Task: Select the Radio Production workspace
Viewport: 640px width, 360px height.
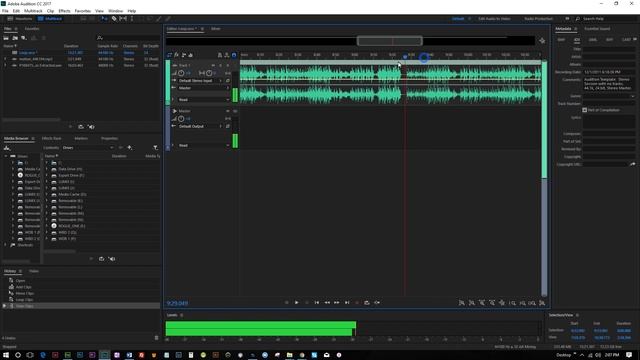Action: (x=538, y=19)
